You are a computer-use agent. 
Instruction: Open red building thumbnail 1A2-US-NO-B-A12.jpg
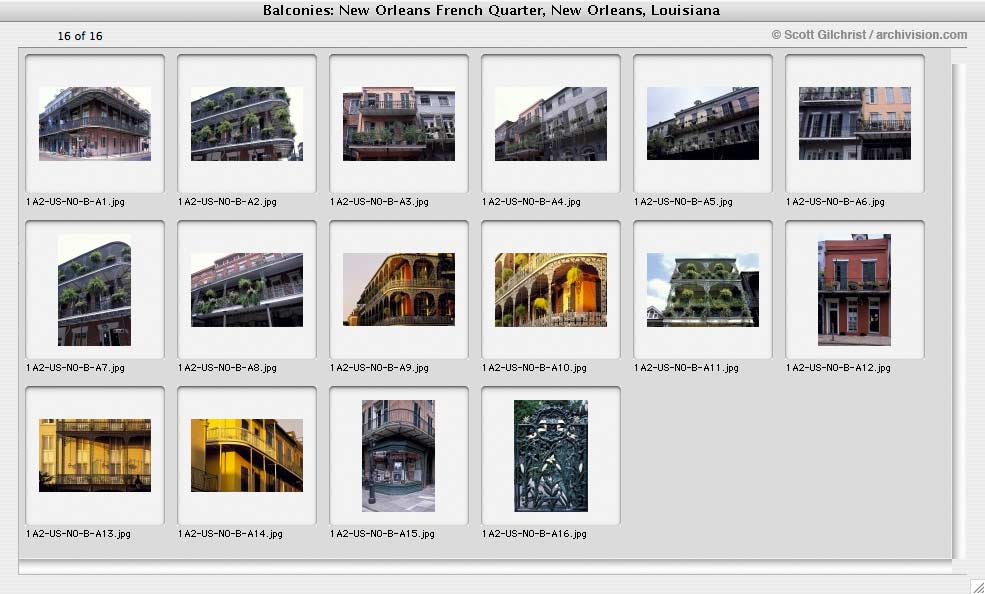point(854,290)
